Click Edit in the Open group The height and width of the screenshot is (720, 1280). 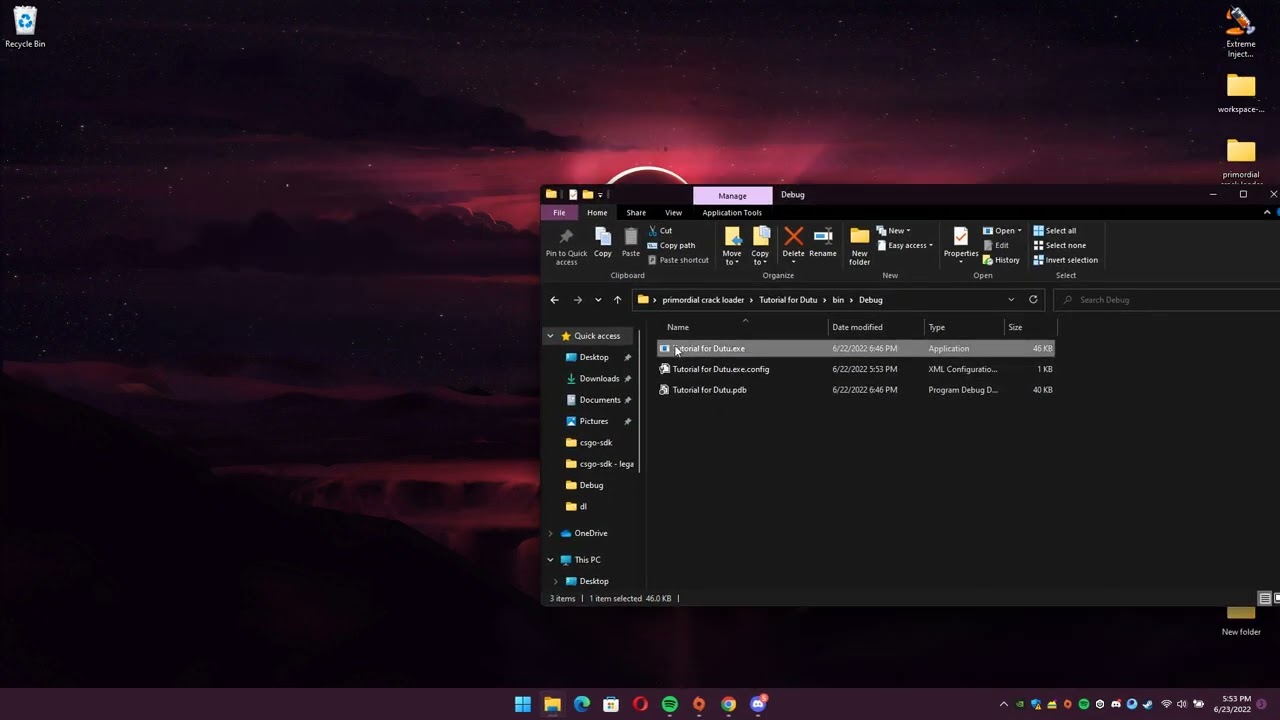(996, 245)
